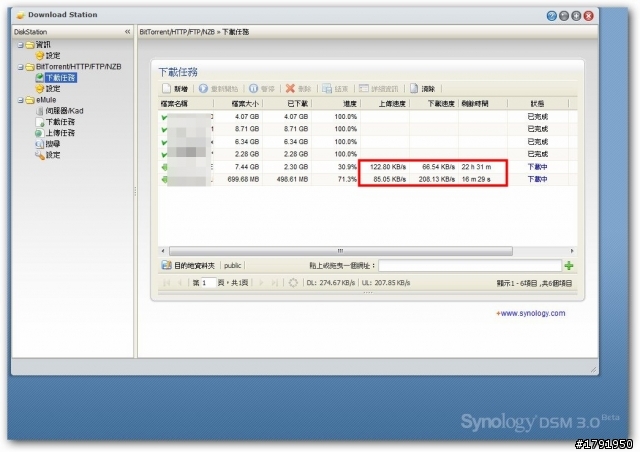Collapse the BitTorrent/HTTP/FTP/NZB tree folder
640x452 pixels.
click(x=20, y=67)
